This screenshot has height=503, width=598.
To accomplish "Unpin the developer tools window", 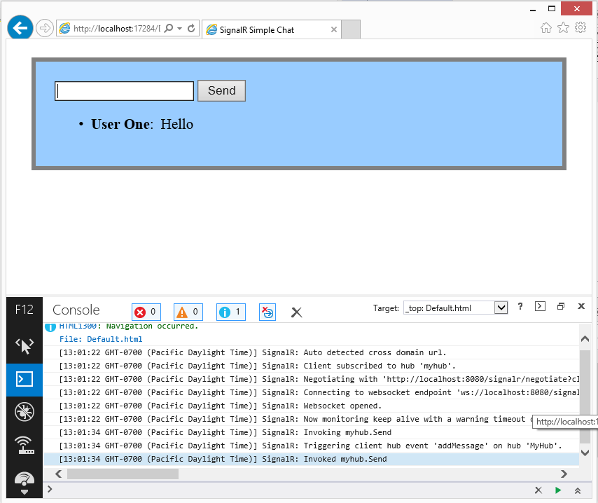I will 561,306.
